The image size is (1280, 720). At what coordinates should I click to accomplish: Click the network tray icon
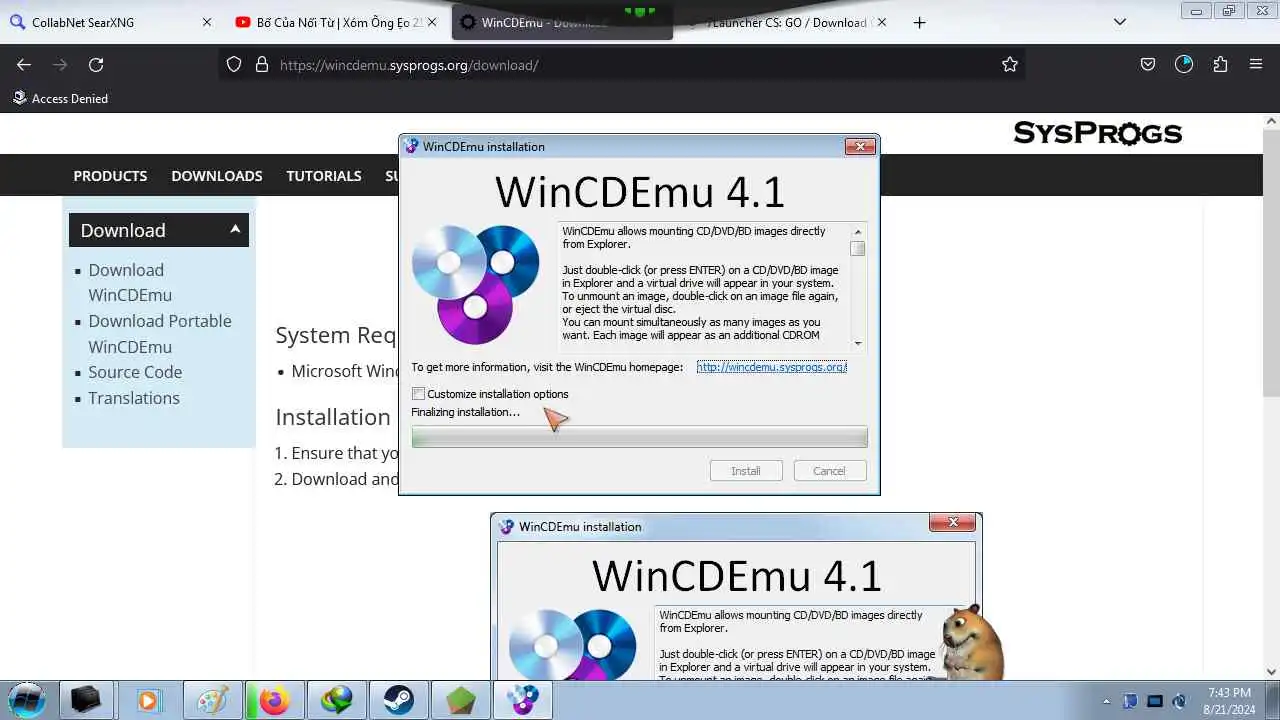pyautogui.click(x=1155, y=701)
